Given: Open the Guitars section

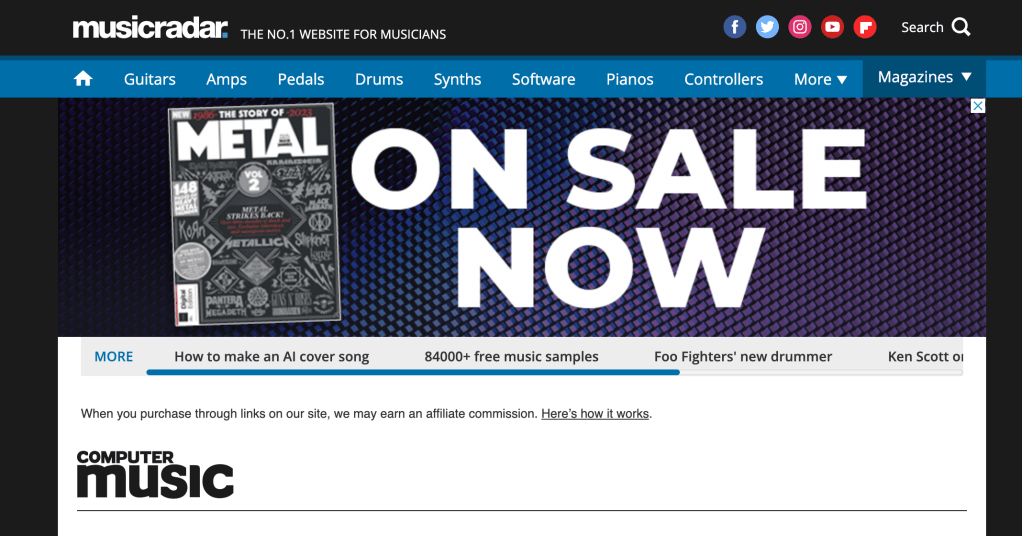Looking at the screenshot, I should point(150,79).
